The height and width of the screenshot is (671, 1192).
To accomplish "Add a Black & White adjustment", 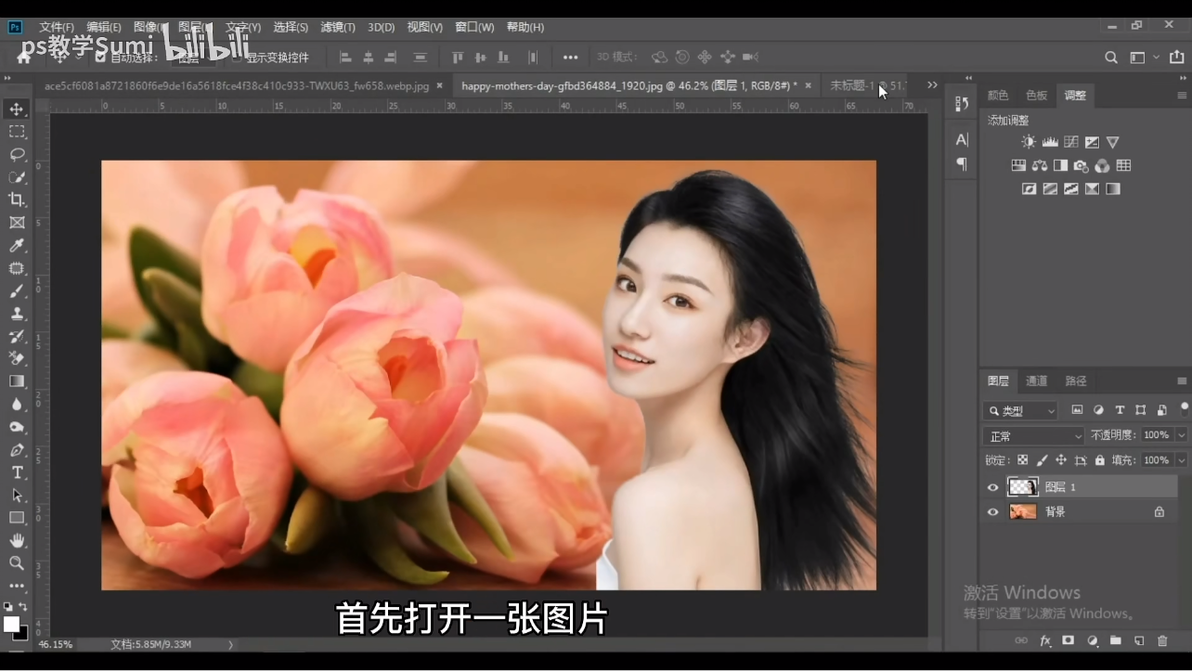I will tap(1060, 166).
